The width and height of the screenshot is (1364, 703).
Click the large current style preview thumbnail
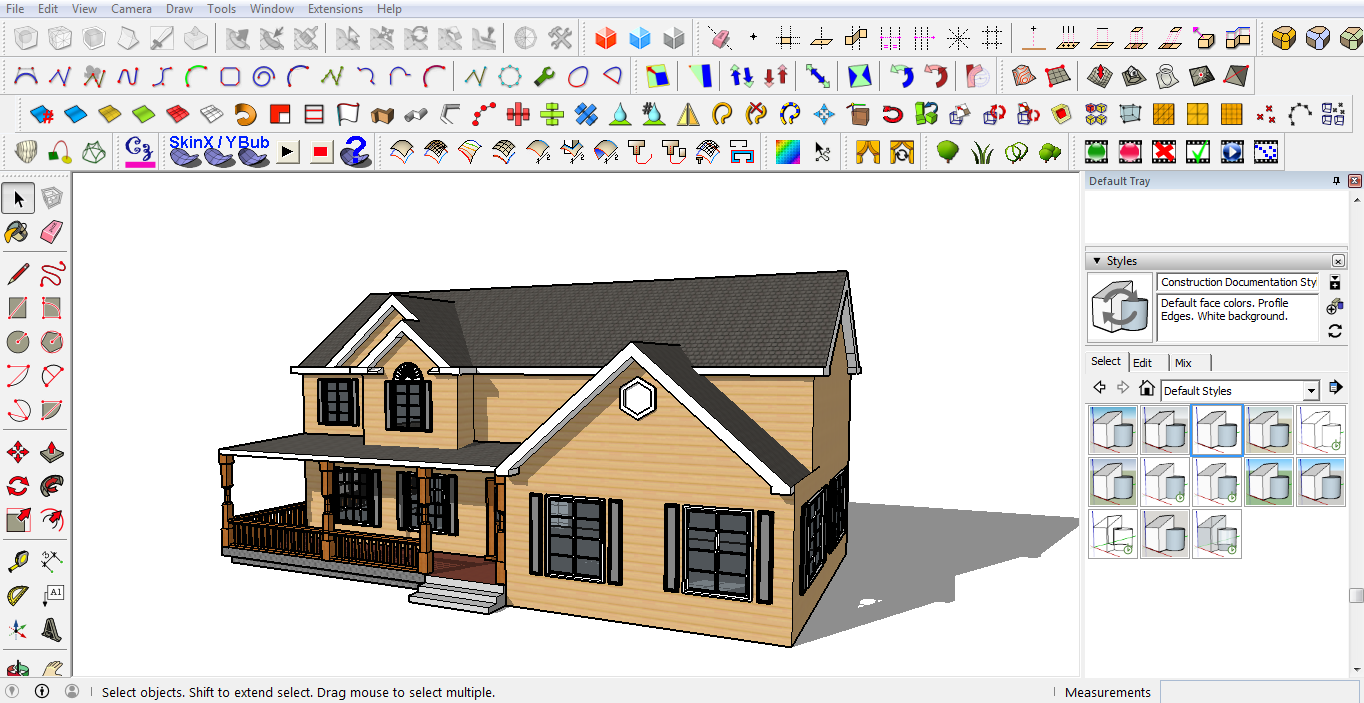1120,308
